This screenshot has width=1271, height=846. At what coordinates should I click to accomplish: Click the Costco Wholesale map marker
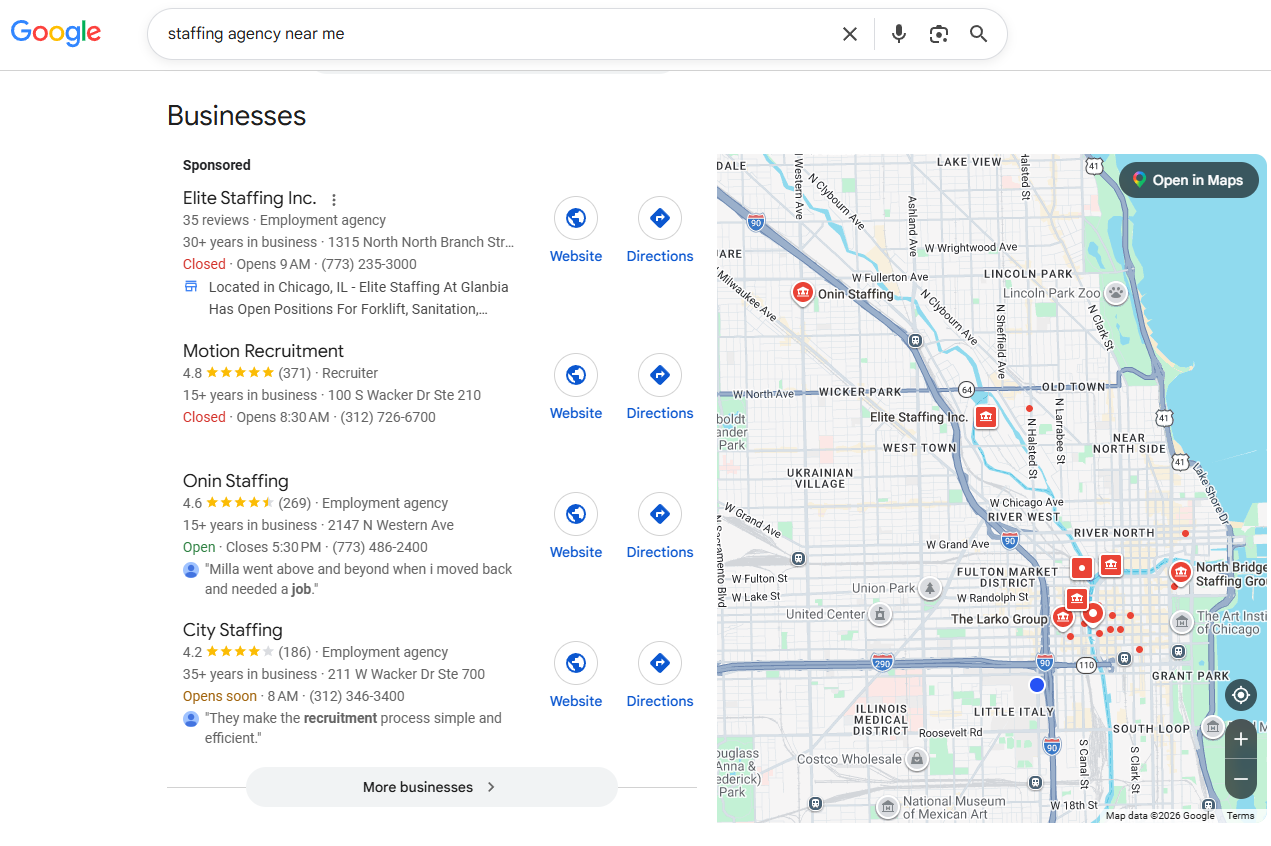tap(916, 760)
